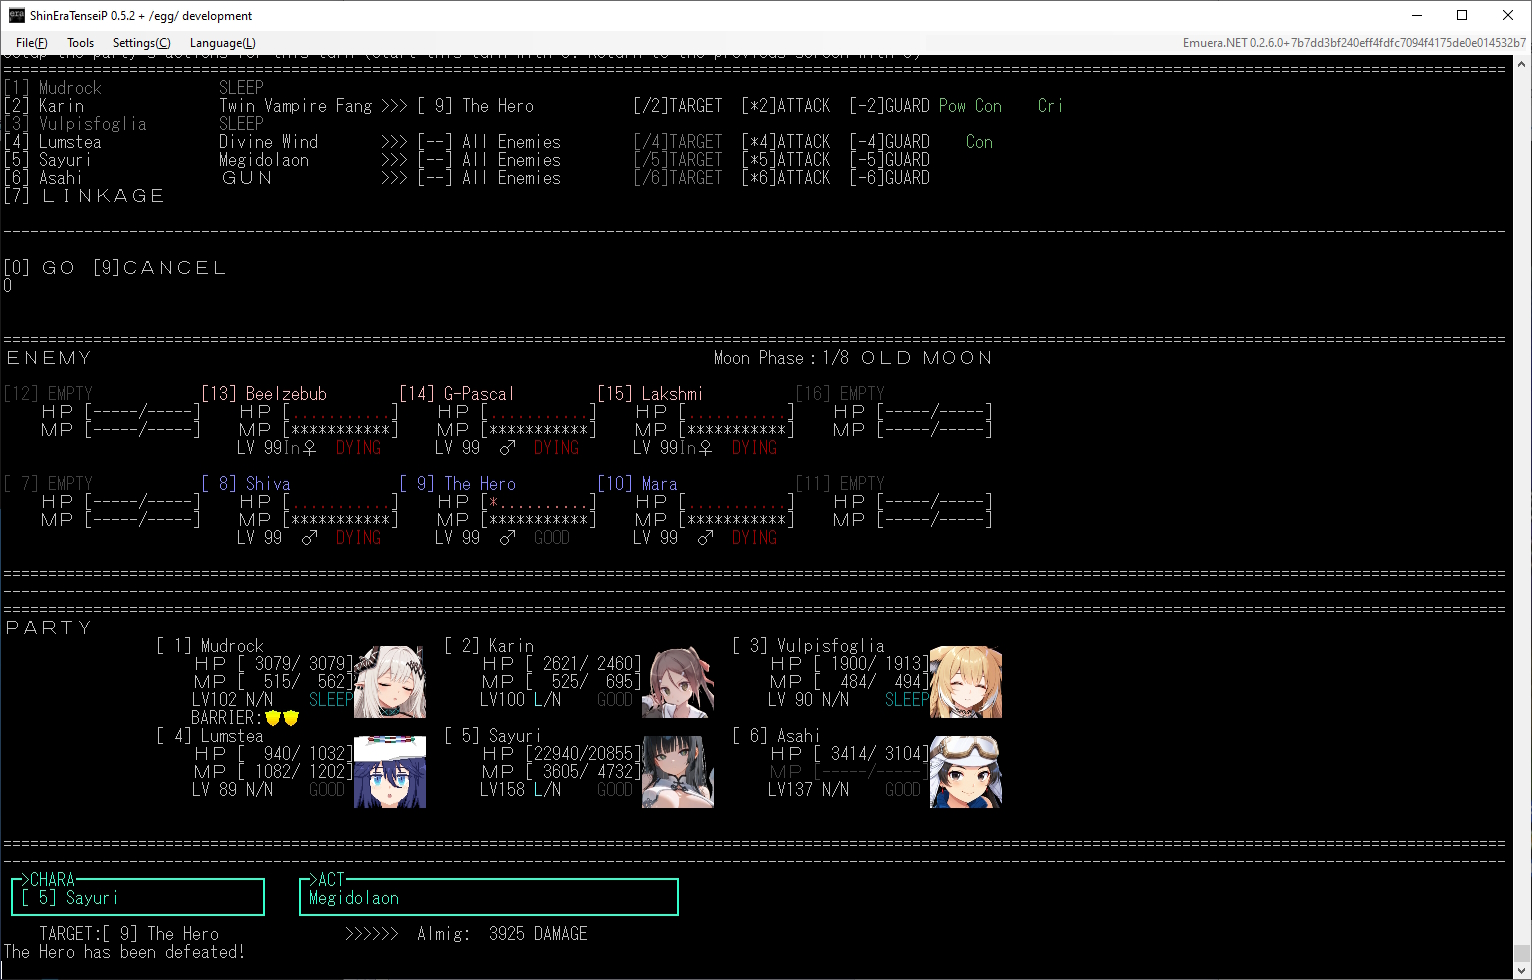Click Asahi's portrait thumbnail
The image size is (1532, 980).
(966, 772)
